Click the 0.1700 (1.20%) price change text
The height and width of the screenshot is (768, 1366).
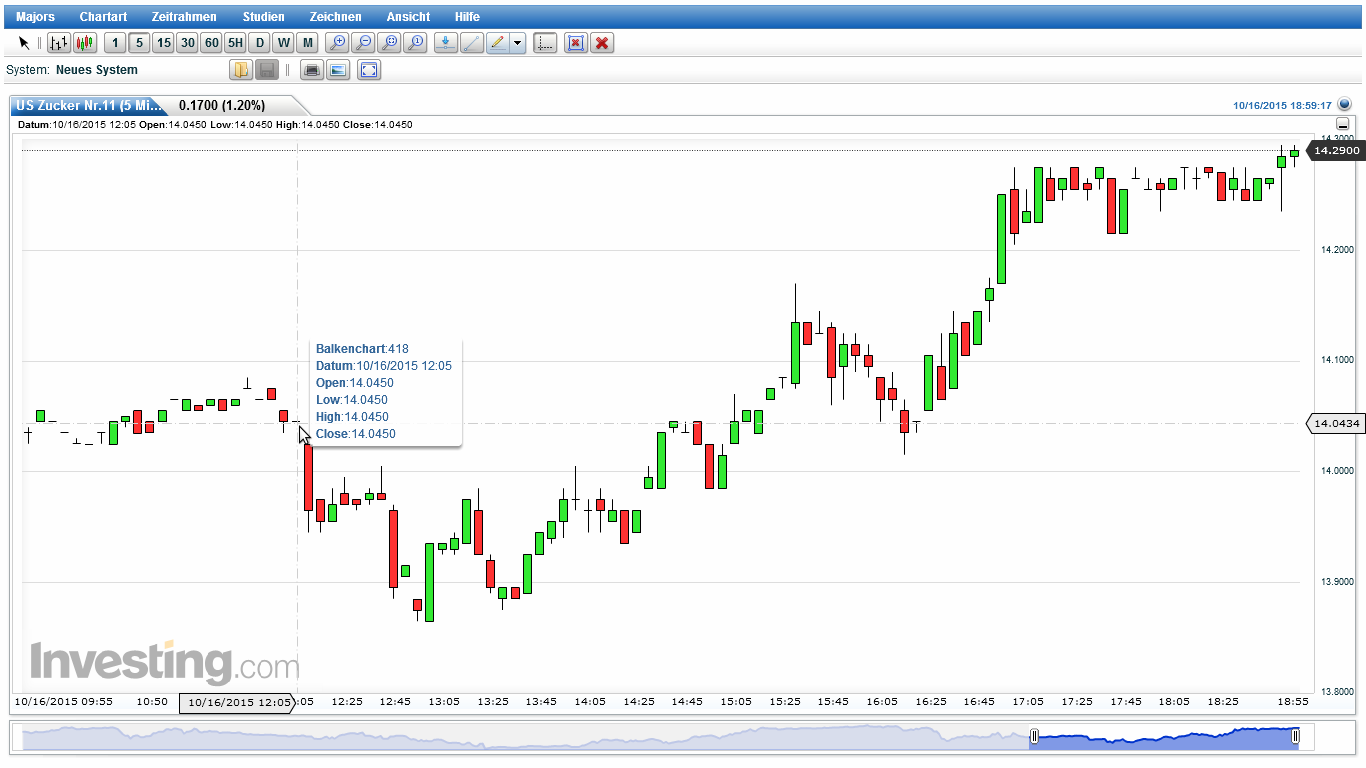(222, 105)
